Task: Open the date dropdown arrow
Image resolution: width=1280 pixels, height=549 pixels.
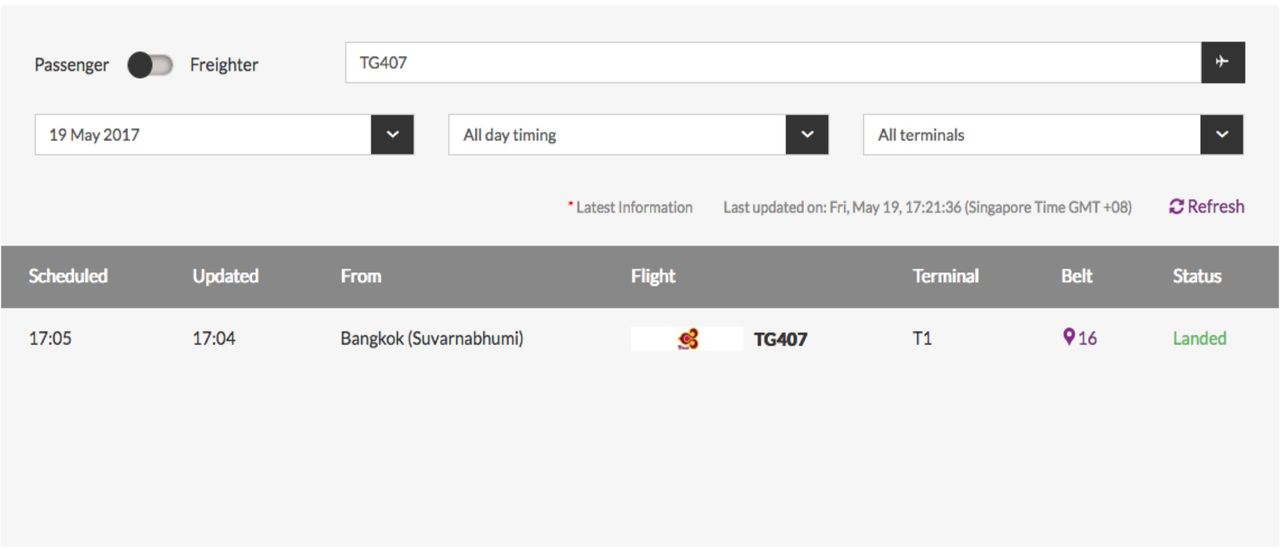Action: coord(392,135)
